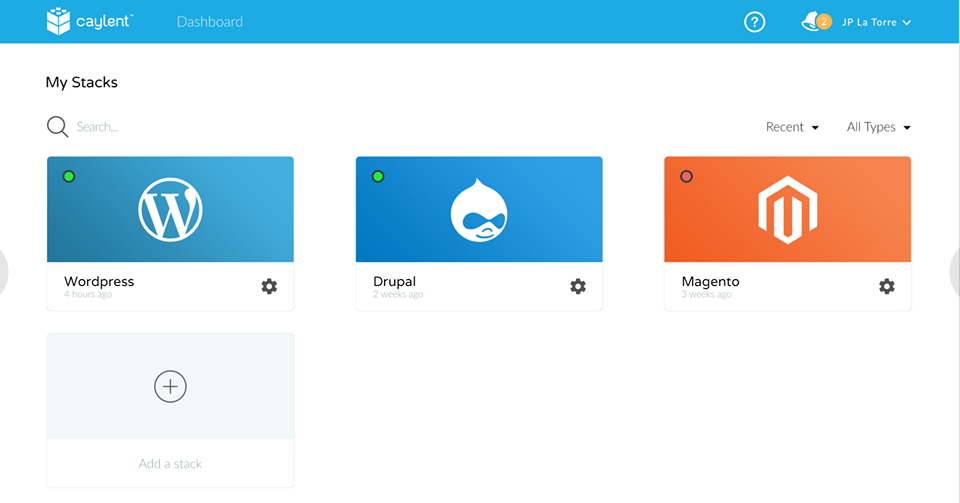Screen dimensions: 960x503
Task: Click the search magnifier icon
Action: click(x=58, y=127)
